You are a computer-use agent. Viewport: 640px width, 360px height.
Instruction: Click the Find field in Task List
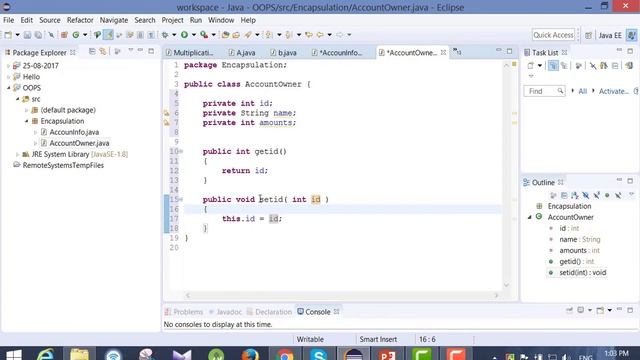tap(544, 91)
